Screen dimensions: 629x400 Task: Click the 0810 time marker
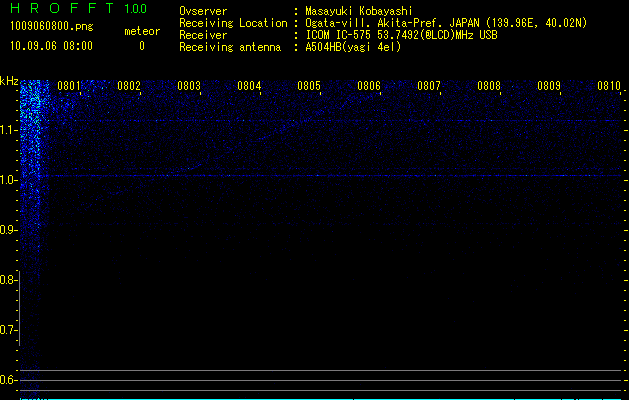pos(609,86)
